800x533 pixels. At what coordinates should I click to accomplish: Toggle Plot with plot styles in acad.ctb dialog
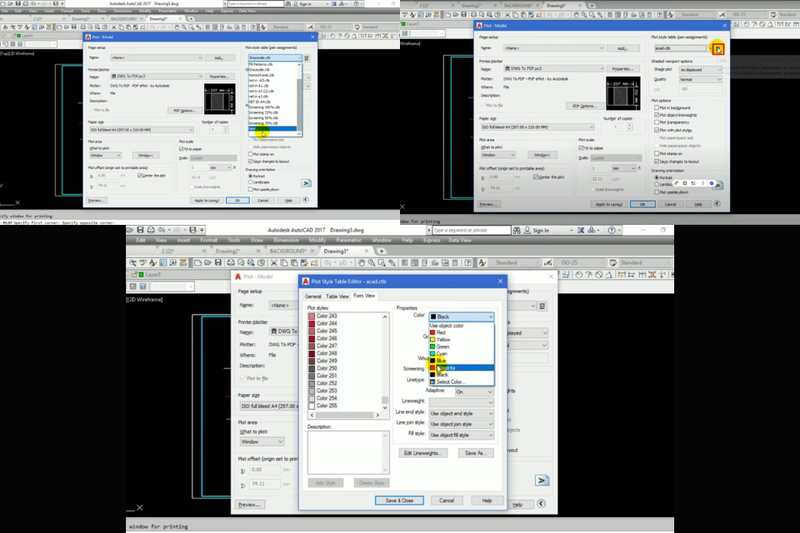[x=657, y=130]
